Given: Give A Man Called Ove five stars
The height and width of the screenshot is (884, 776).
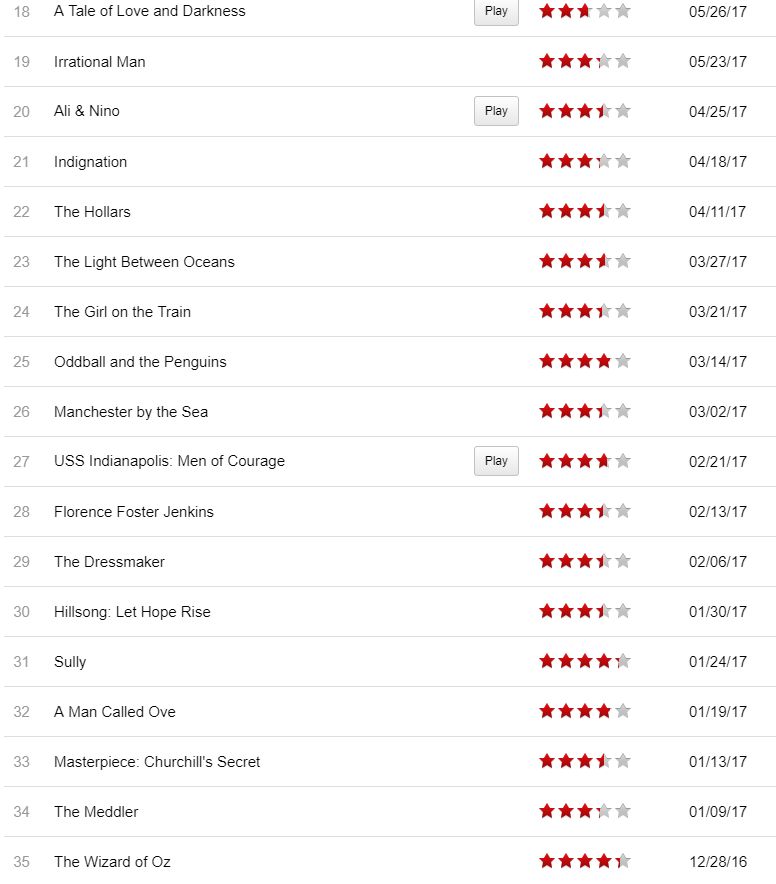Looking at the screenshot, I should 623,711.
